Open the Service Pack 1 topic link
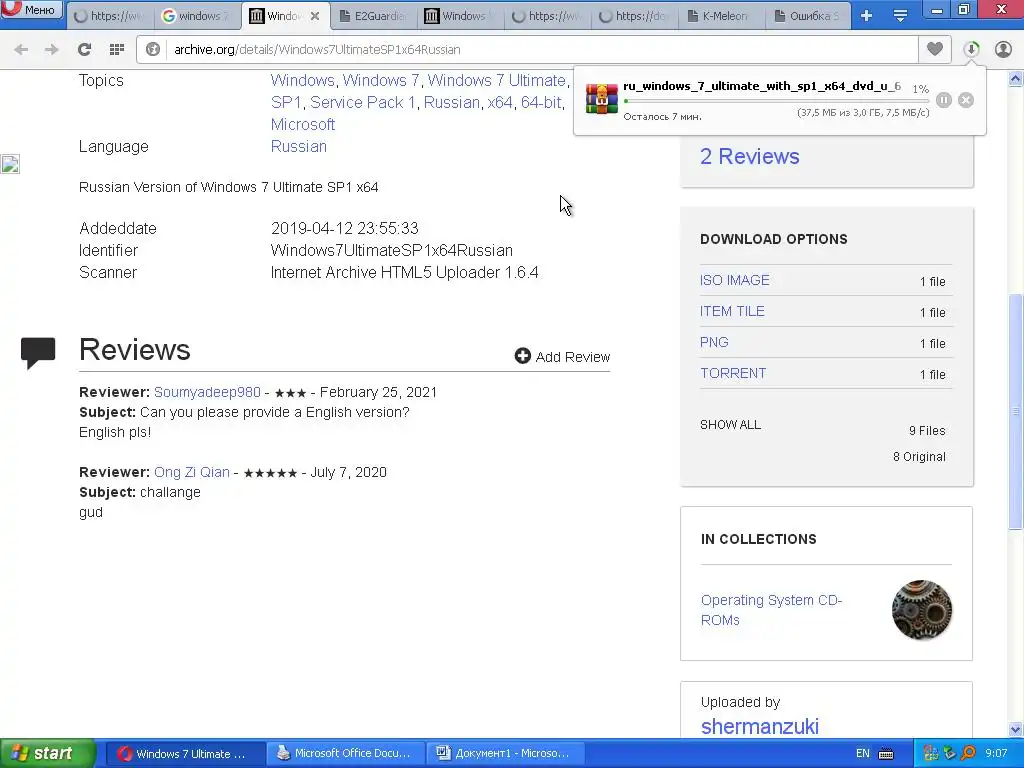The width and height of the screenshot is (1024, 768). [x=362, y=103]
